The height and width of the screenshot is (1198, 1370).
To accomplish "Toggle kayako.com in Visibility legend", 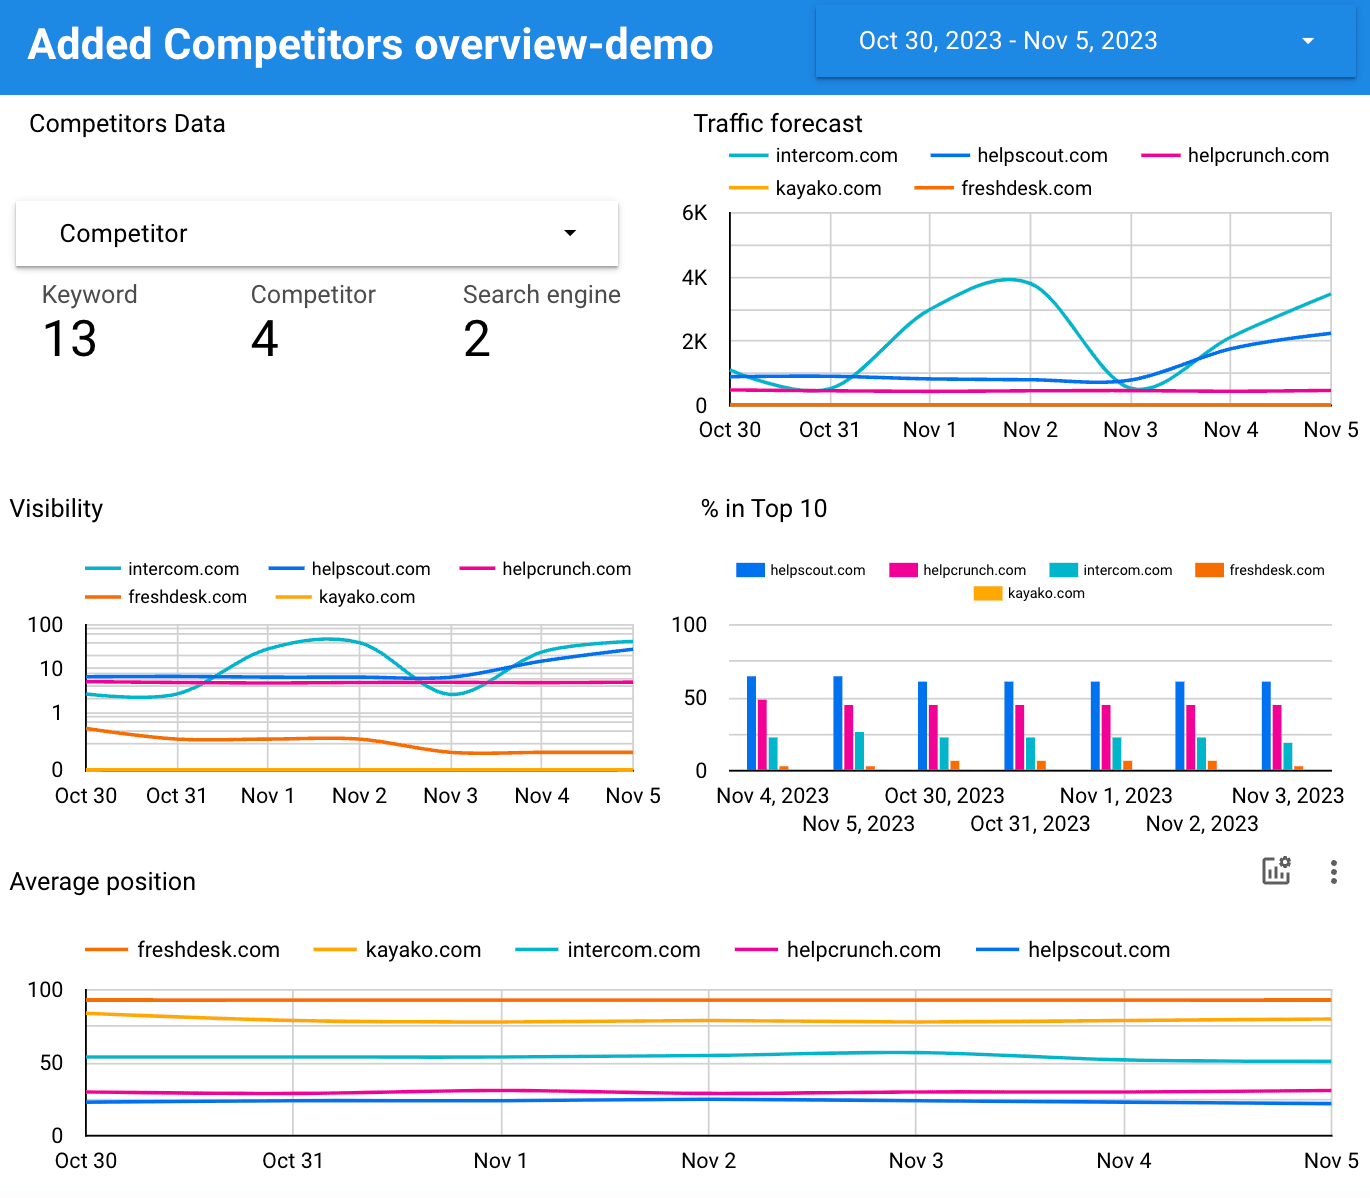I will pos(346,597).
